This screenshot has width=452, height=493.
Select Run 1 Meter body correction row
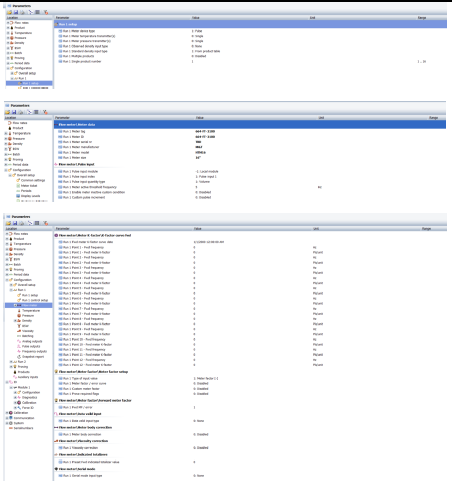click(x=250, y=435)
